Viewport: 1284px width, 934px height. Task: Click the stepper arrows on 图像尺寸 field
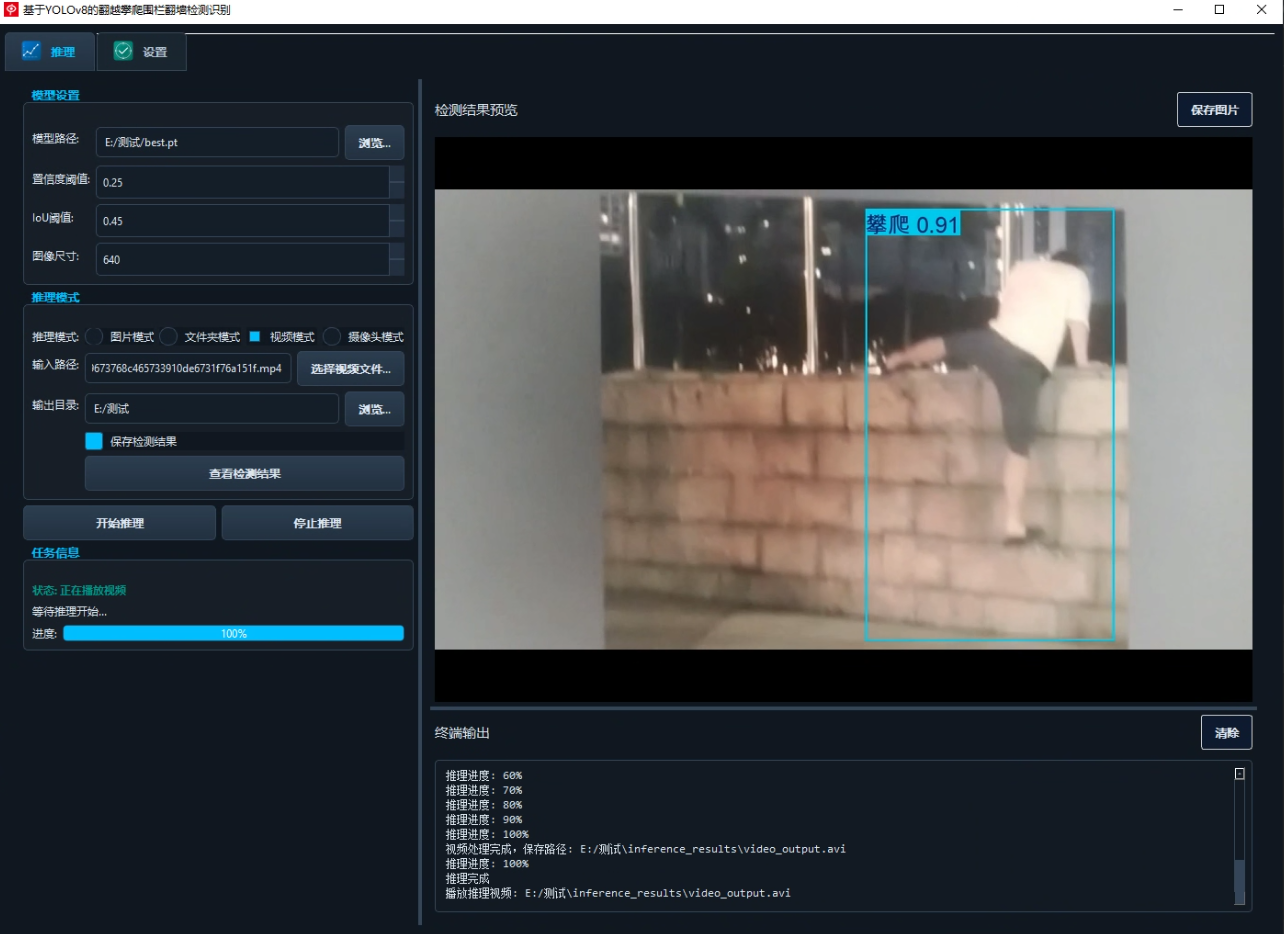(397, 259)
